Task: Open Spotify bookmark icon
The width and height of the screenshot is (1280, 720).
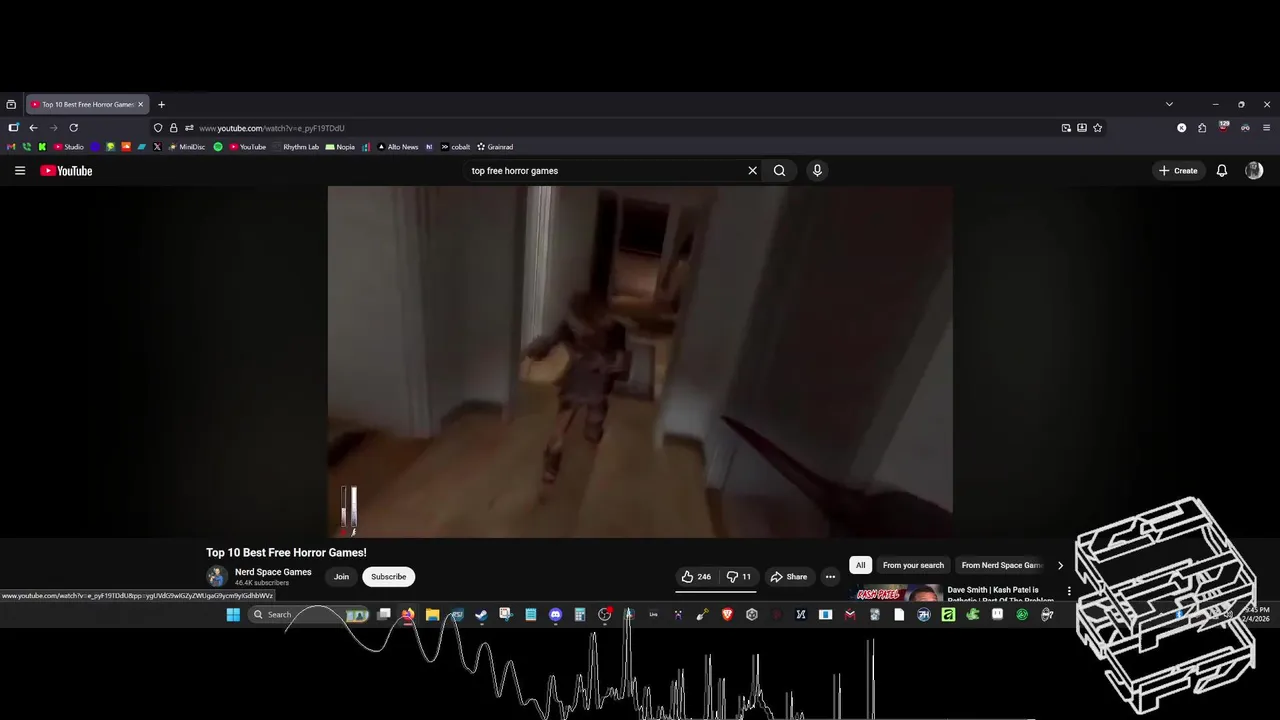Action: (218, 147)
